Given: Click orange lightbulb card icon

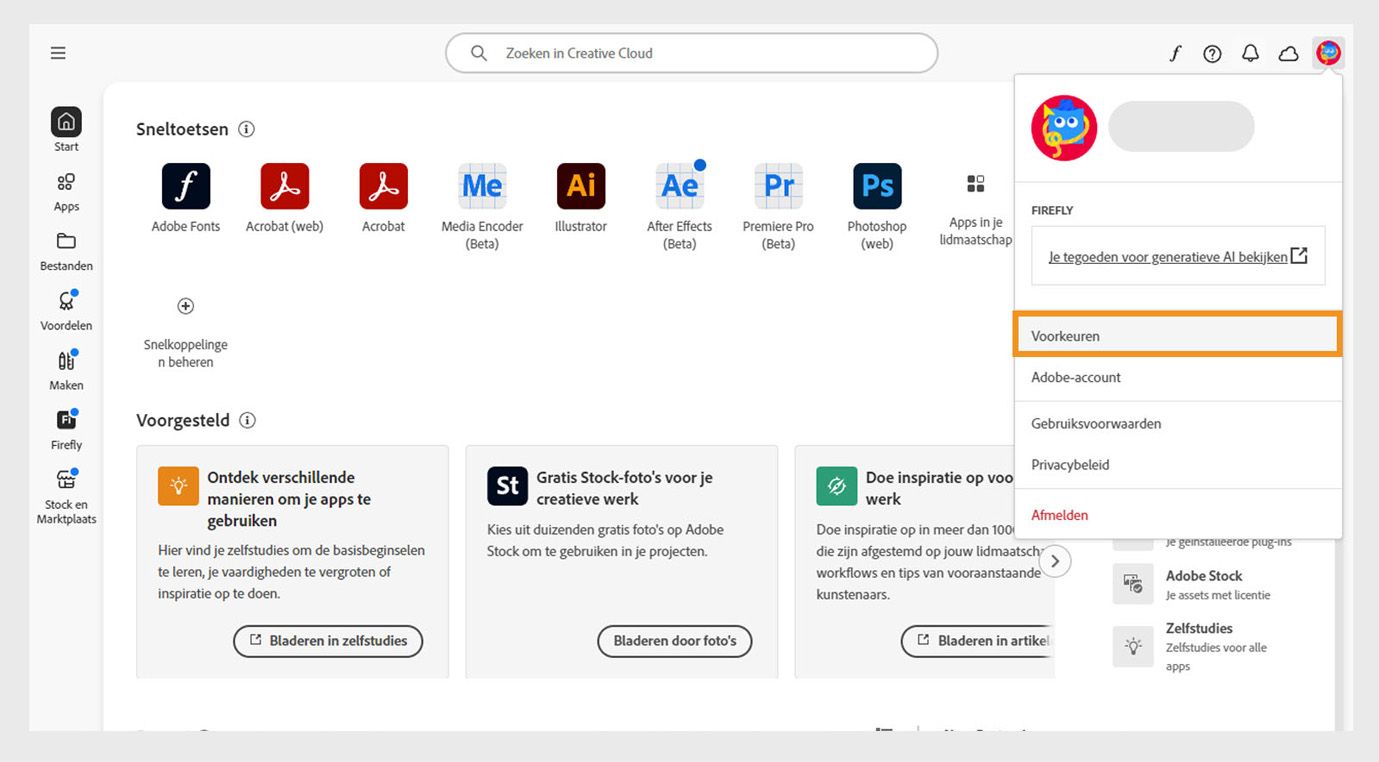Looking at the screenshot, I should [178, 486].
